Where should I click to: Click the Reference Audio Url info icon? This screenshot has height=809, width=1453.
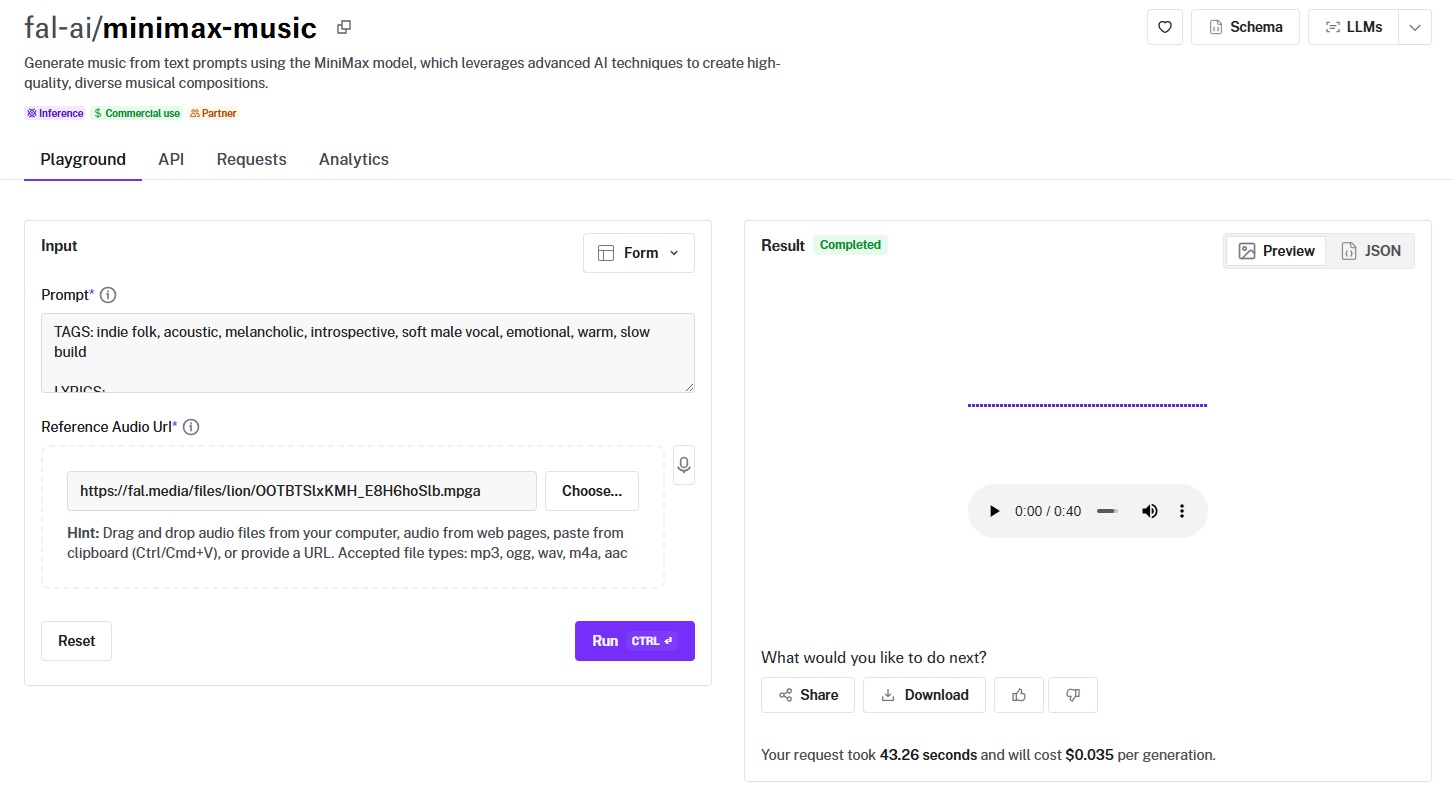(x=191, y=427)
